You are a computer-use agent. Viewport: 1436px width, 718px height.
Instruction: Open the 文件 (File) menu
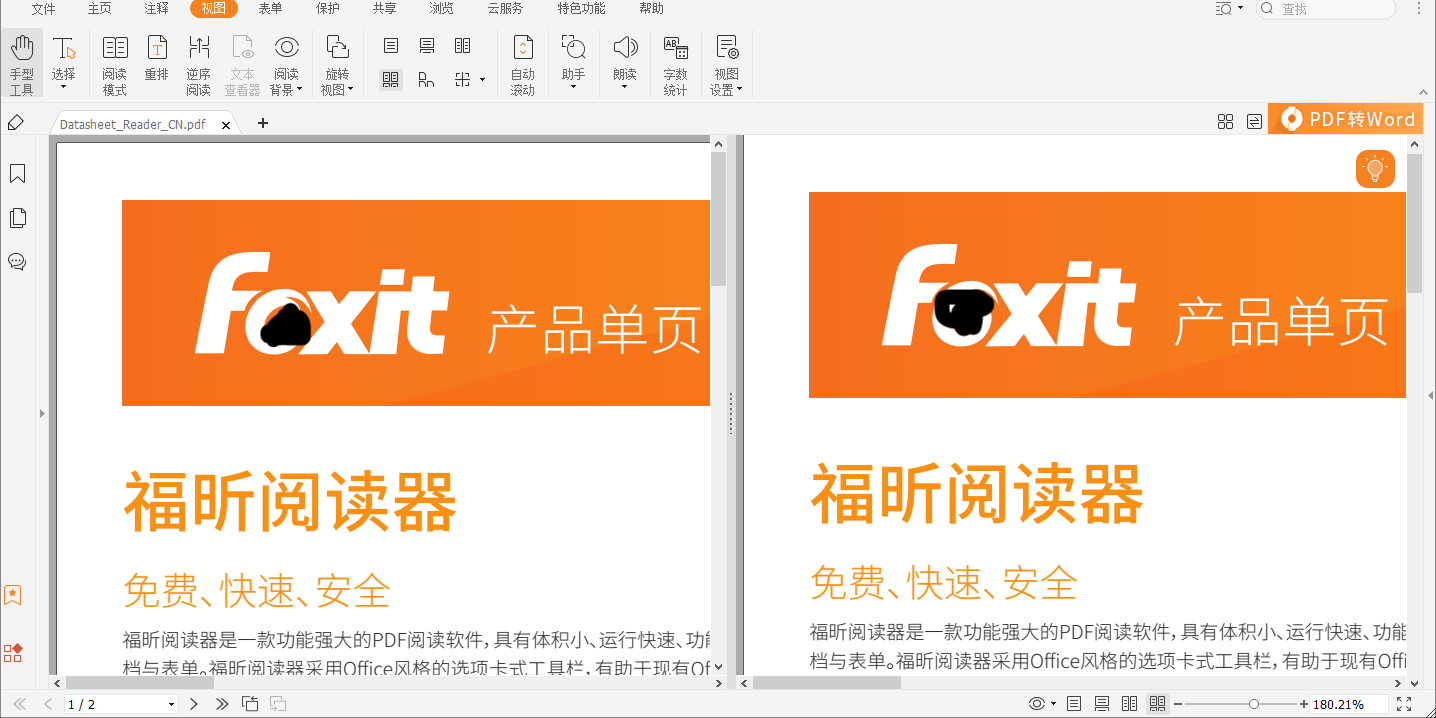[43, 9]
